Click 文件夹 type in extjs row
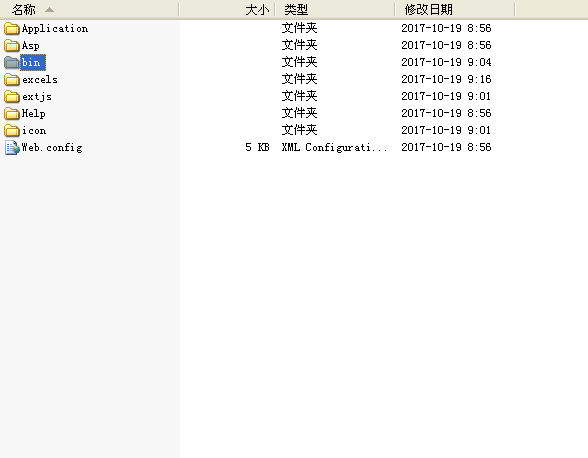 (x=300, y=96)
